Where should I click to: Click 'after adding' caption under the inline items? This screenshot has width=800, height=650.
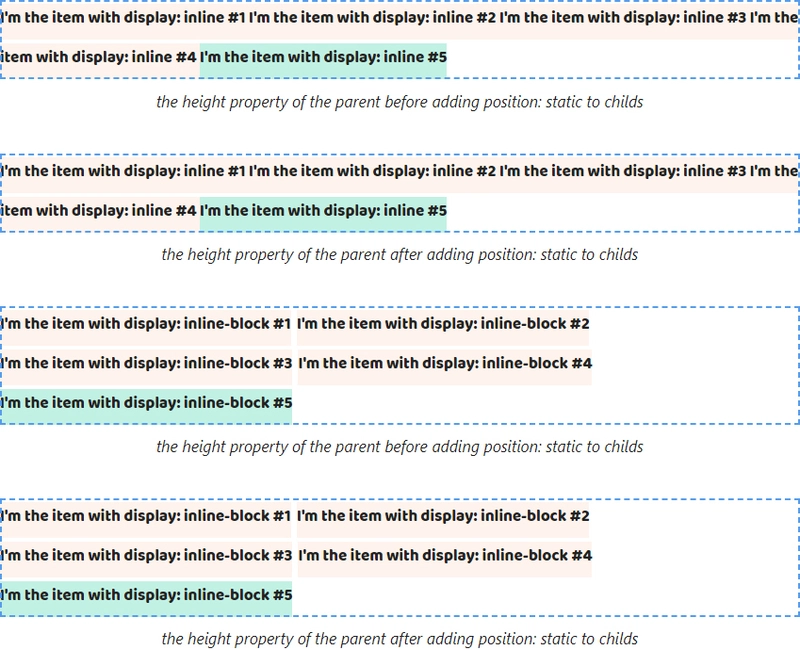click(399, 255)
